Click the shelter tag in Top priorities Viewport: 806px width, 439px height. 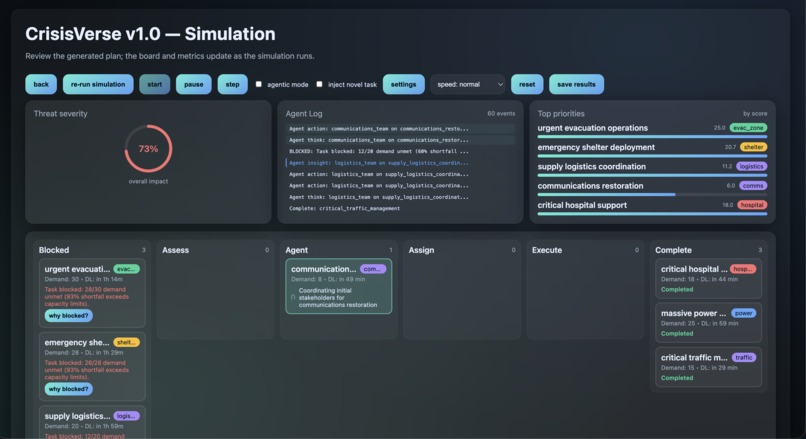click(x=753, y=147)
